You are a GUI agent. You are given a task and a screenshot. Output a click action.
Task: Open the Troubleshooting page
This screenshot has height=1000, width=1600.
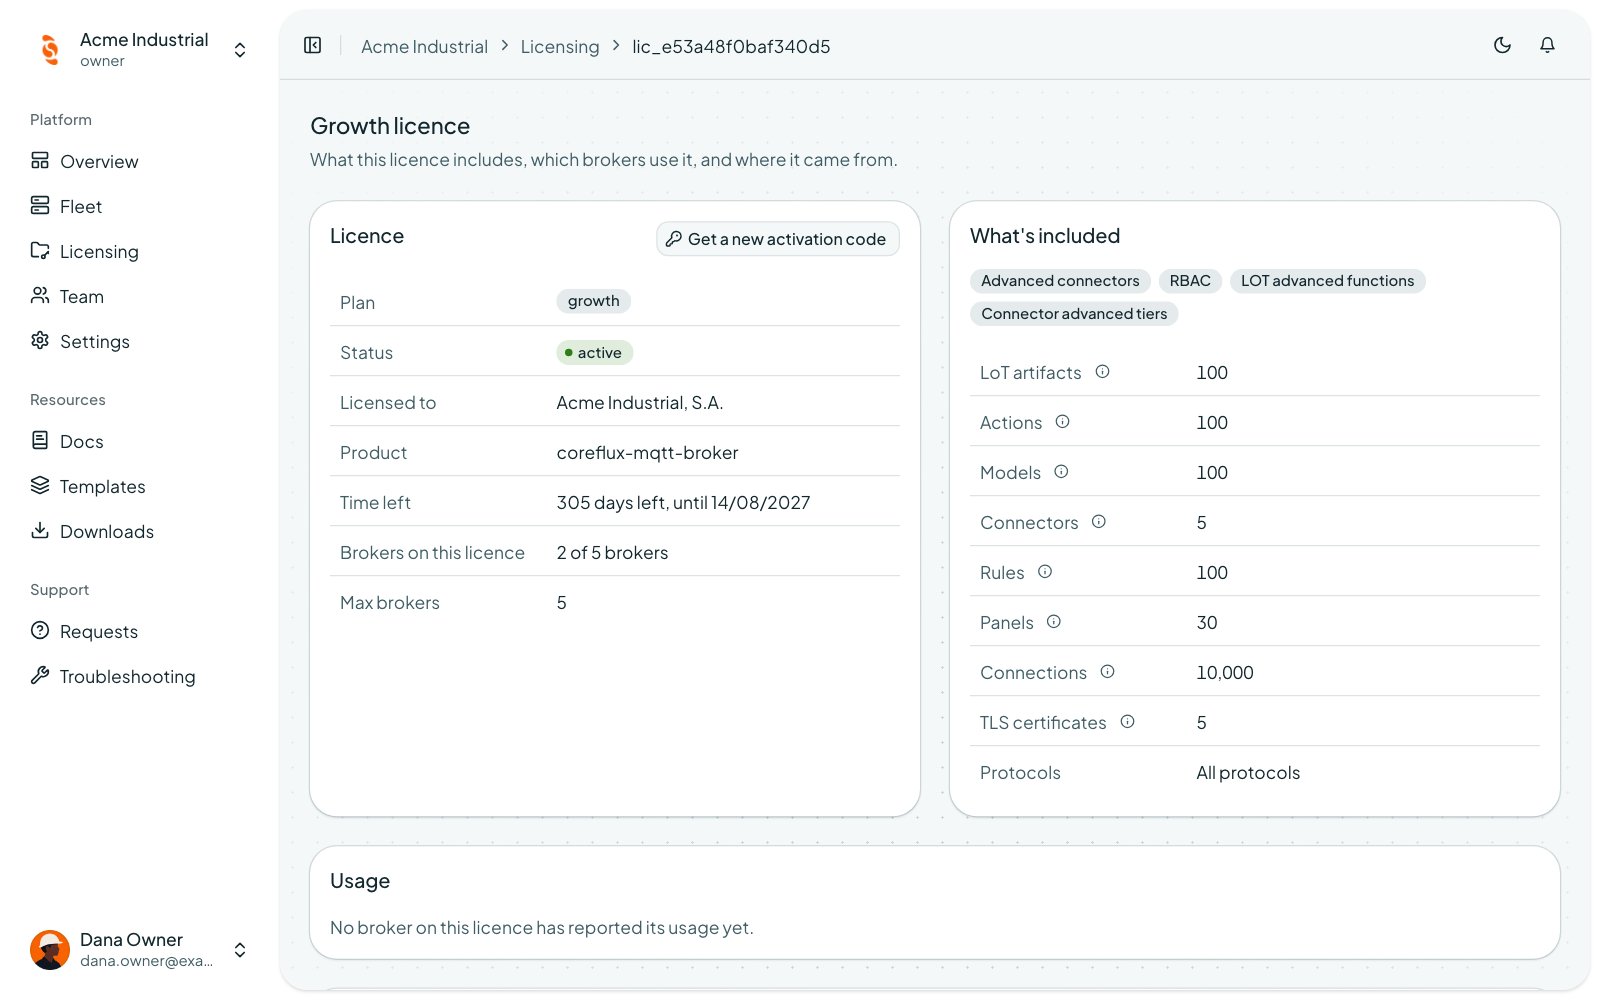138,676
